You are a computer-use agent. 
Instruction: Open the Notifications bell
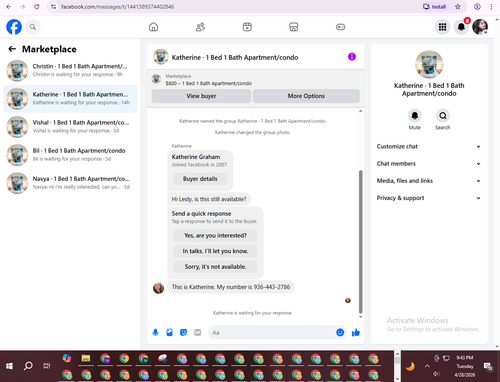coord(461,27)
